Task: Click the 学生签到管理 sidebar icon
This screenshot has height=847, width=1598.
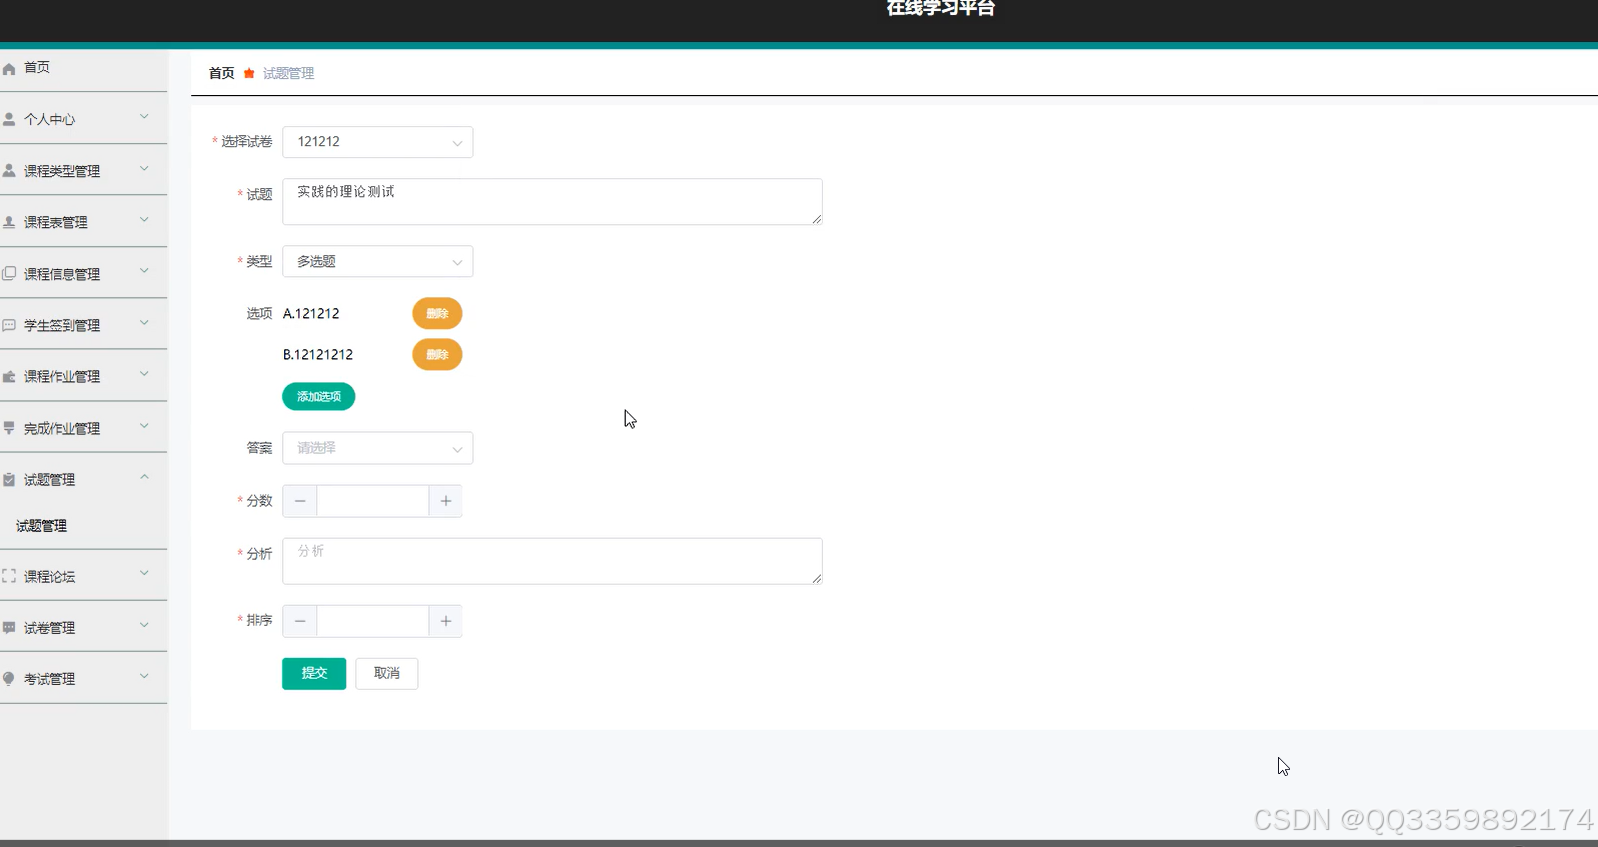Action: click(x=9, y=325)
